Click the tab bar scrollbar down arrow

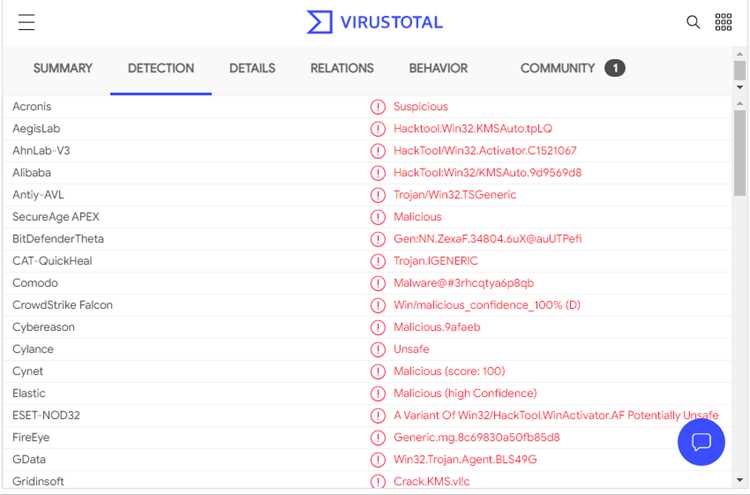(740, 87)
